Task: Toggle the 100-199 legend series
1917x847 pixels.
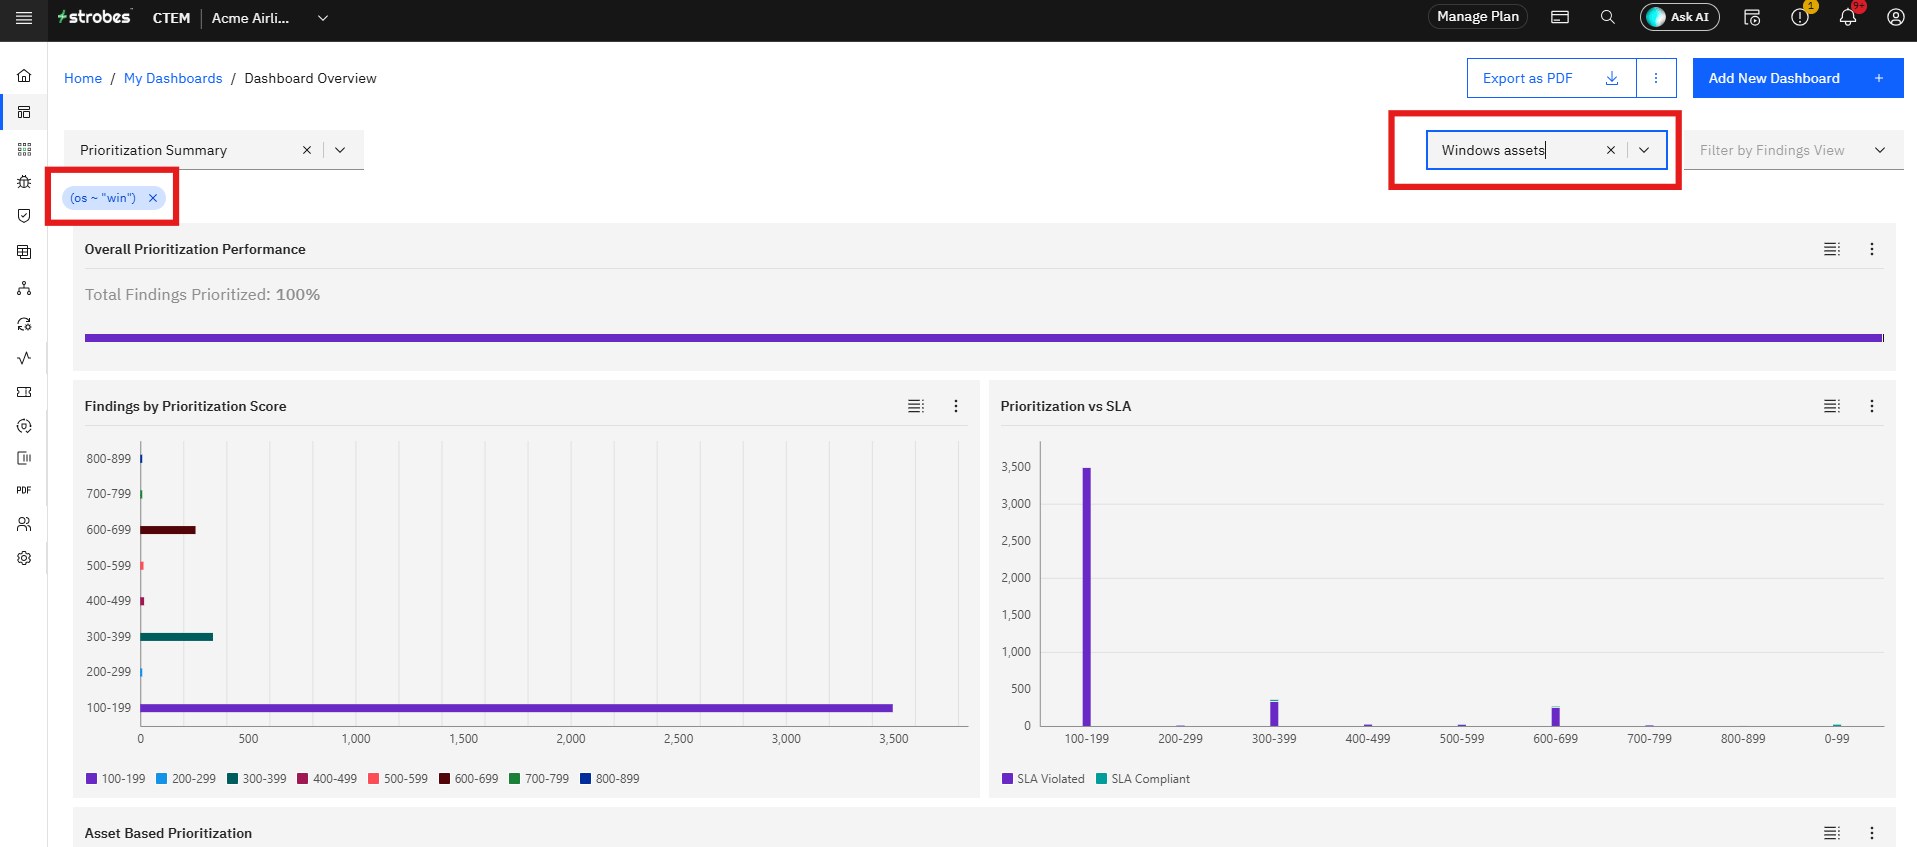Action: point(116,779)
